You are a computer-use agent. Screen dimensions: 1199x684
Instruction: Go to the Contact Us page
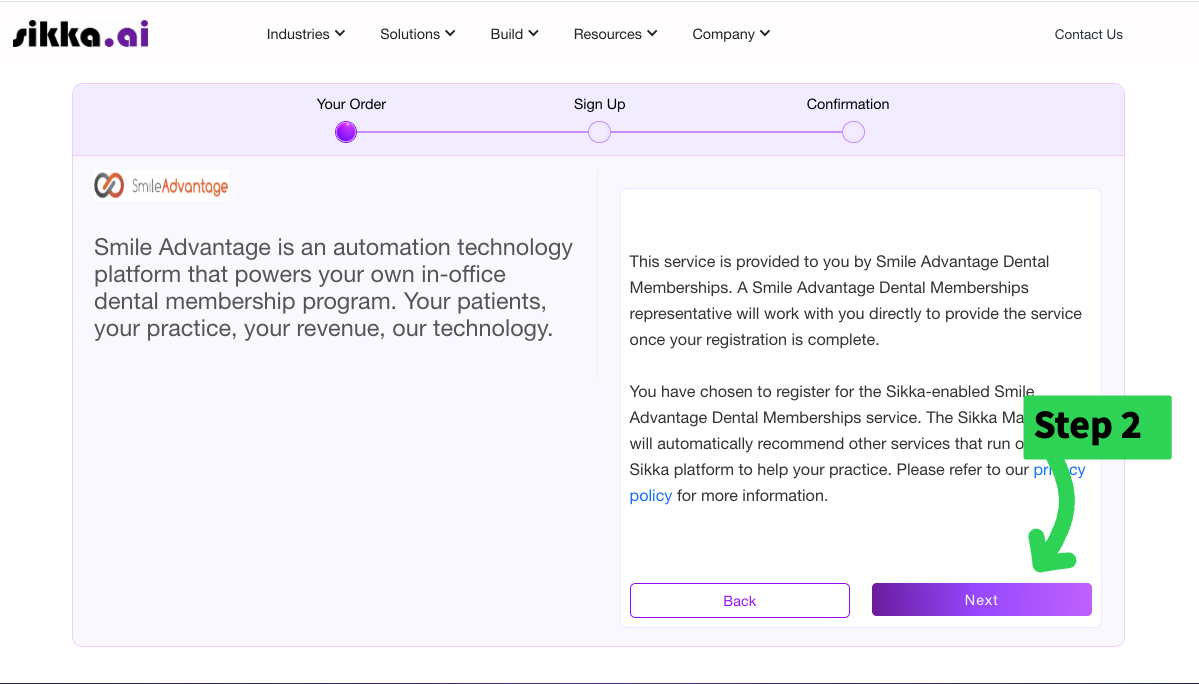coord(1088,34)
